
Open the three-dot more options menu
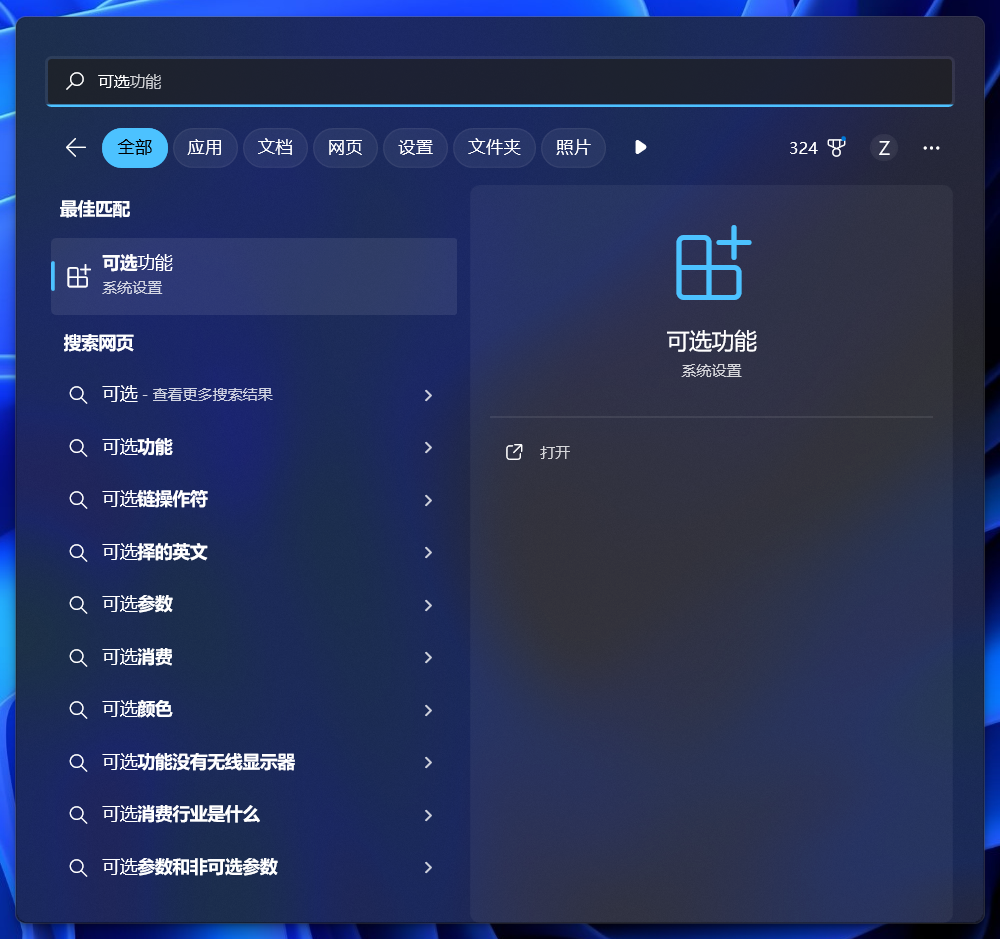(x=931, y=148)
